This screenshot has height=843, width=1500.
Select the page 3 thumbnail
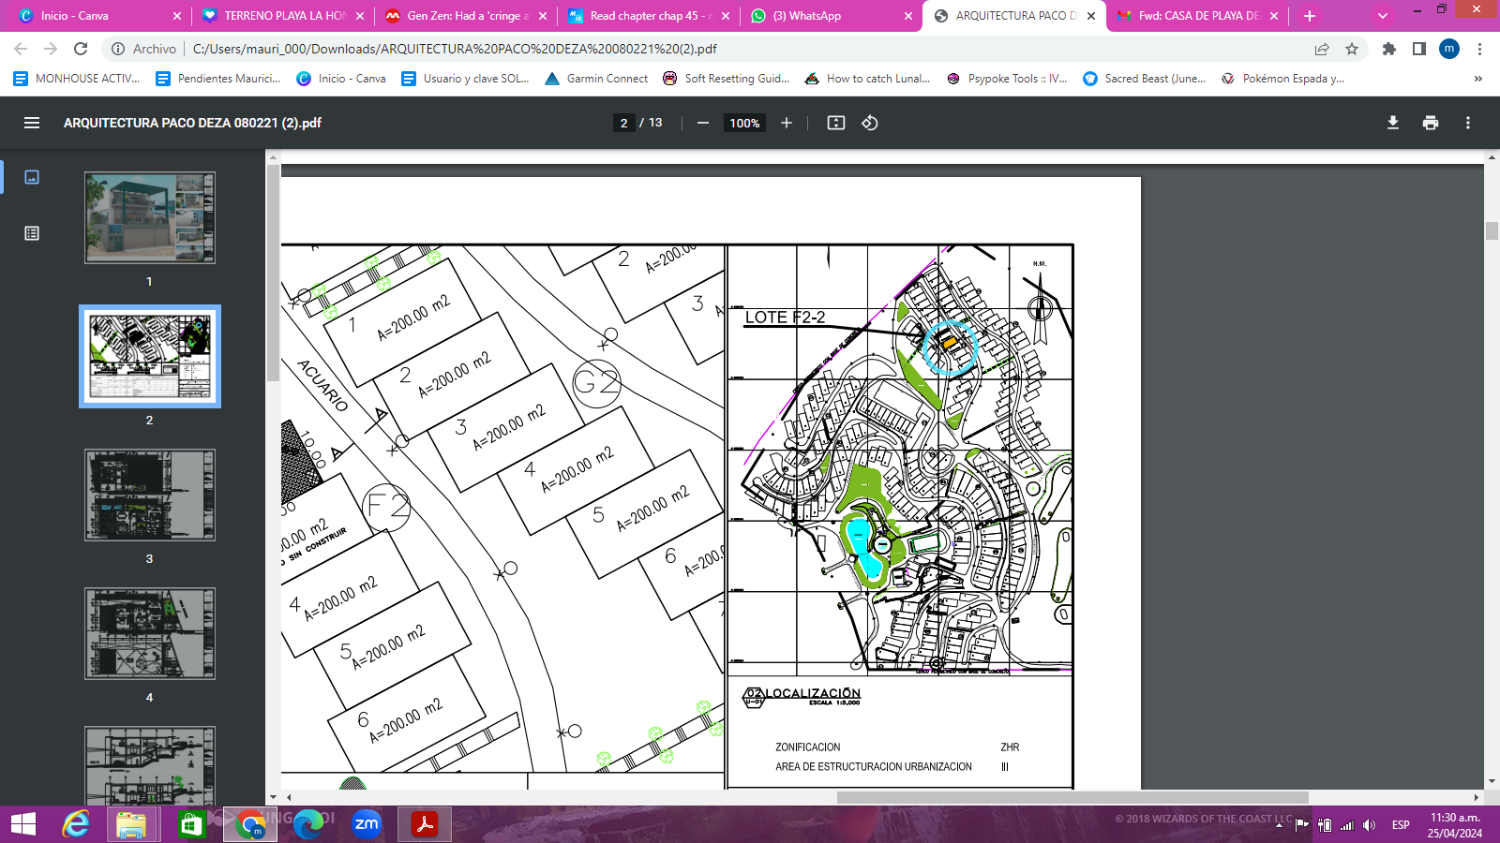150,496
